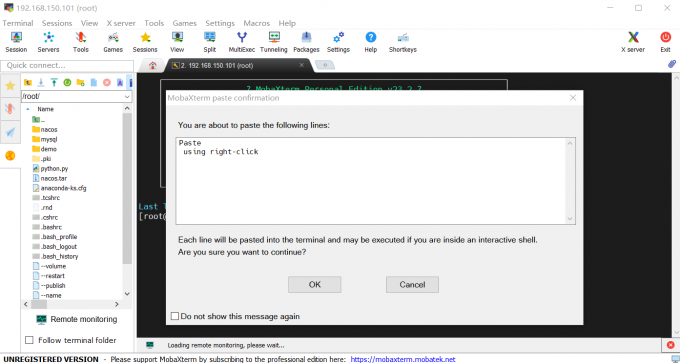This screenshot has height=363, width=680.
Task: Click the Quick connect input field
Action: point(67,65)
